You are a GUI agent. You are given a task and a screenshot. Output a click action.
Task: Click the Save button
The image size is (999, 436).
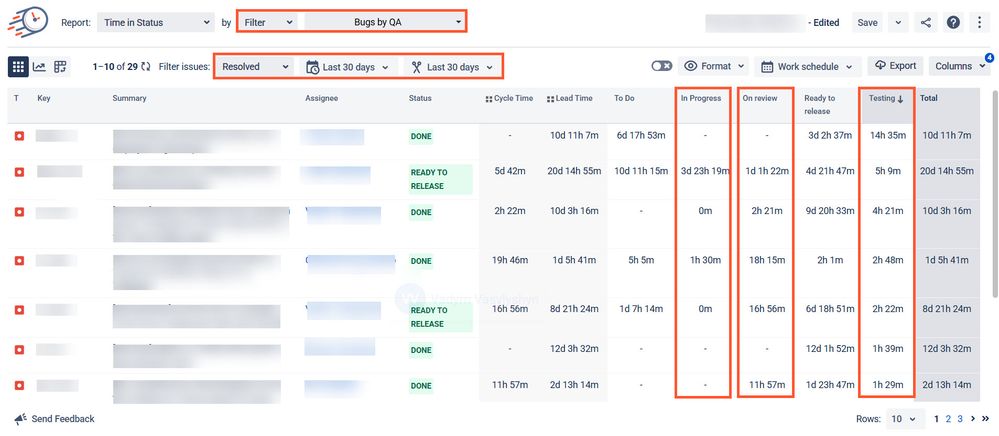click(x=867, y=22)
